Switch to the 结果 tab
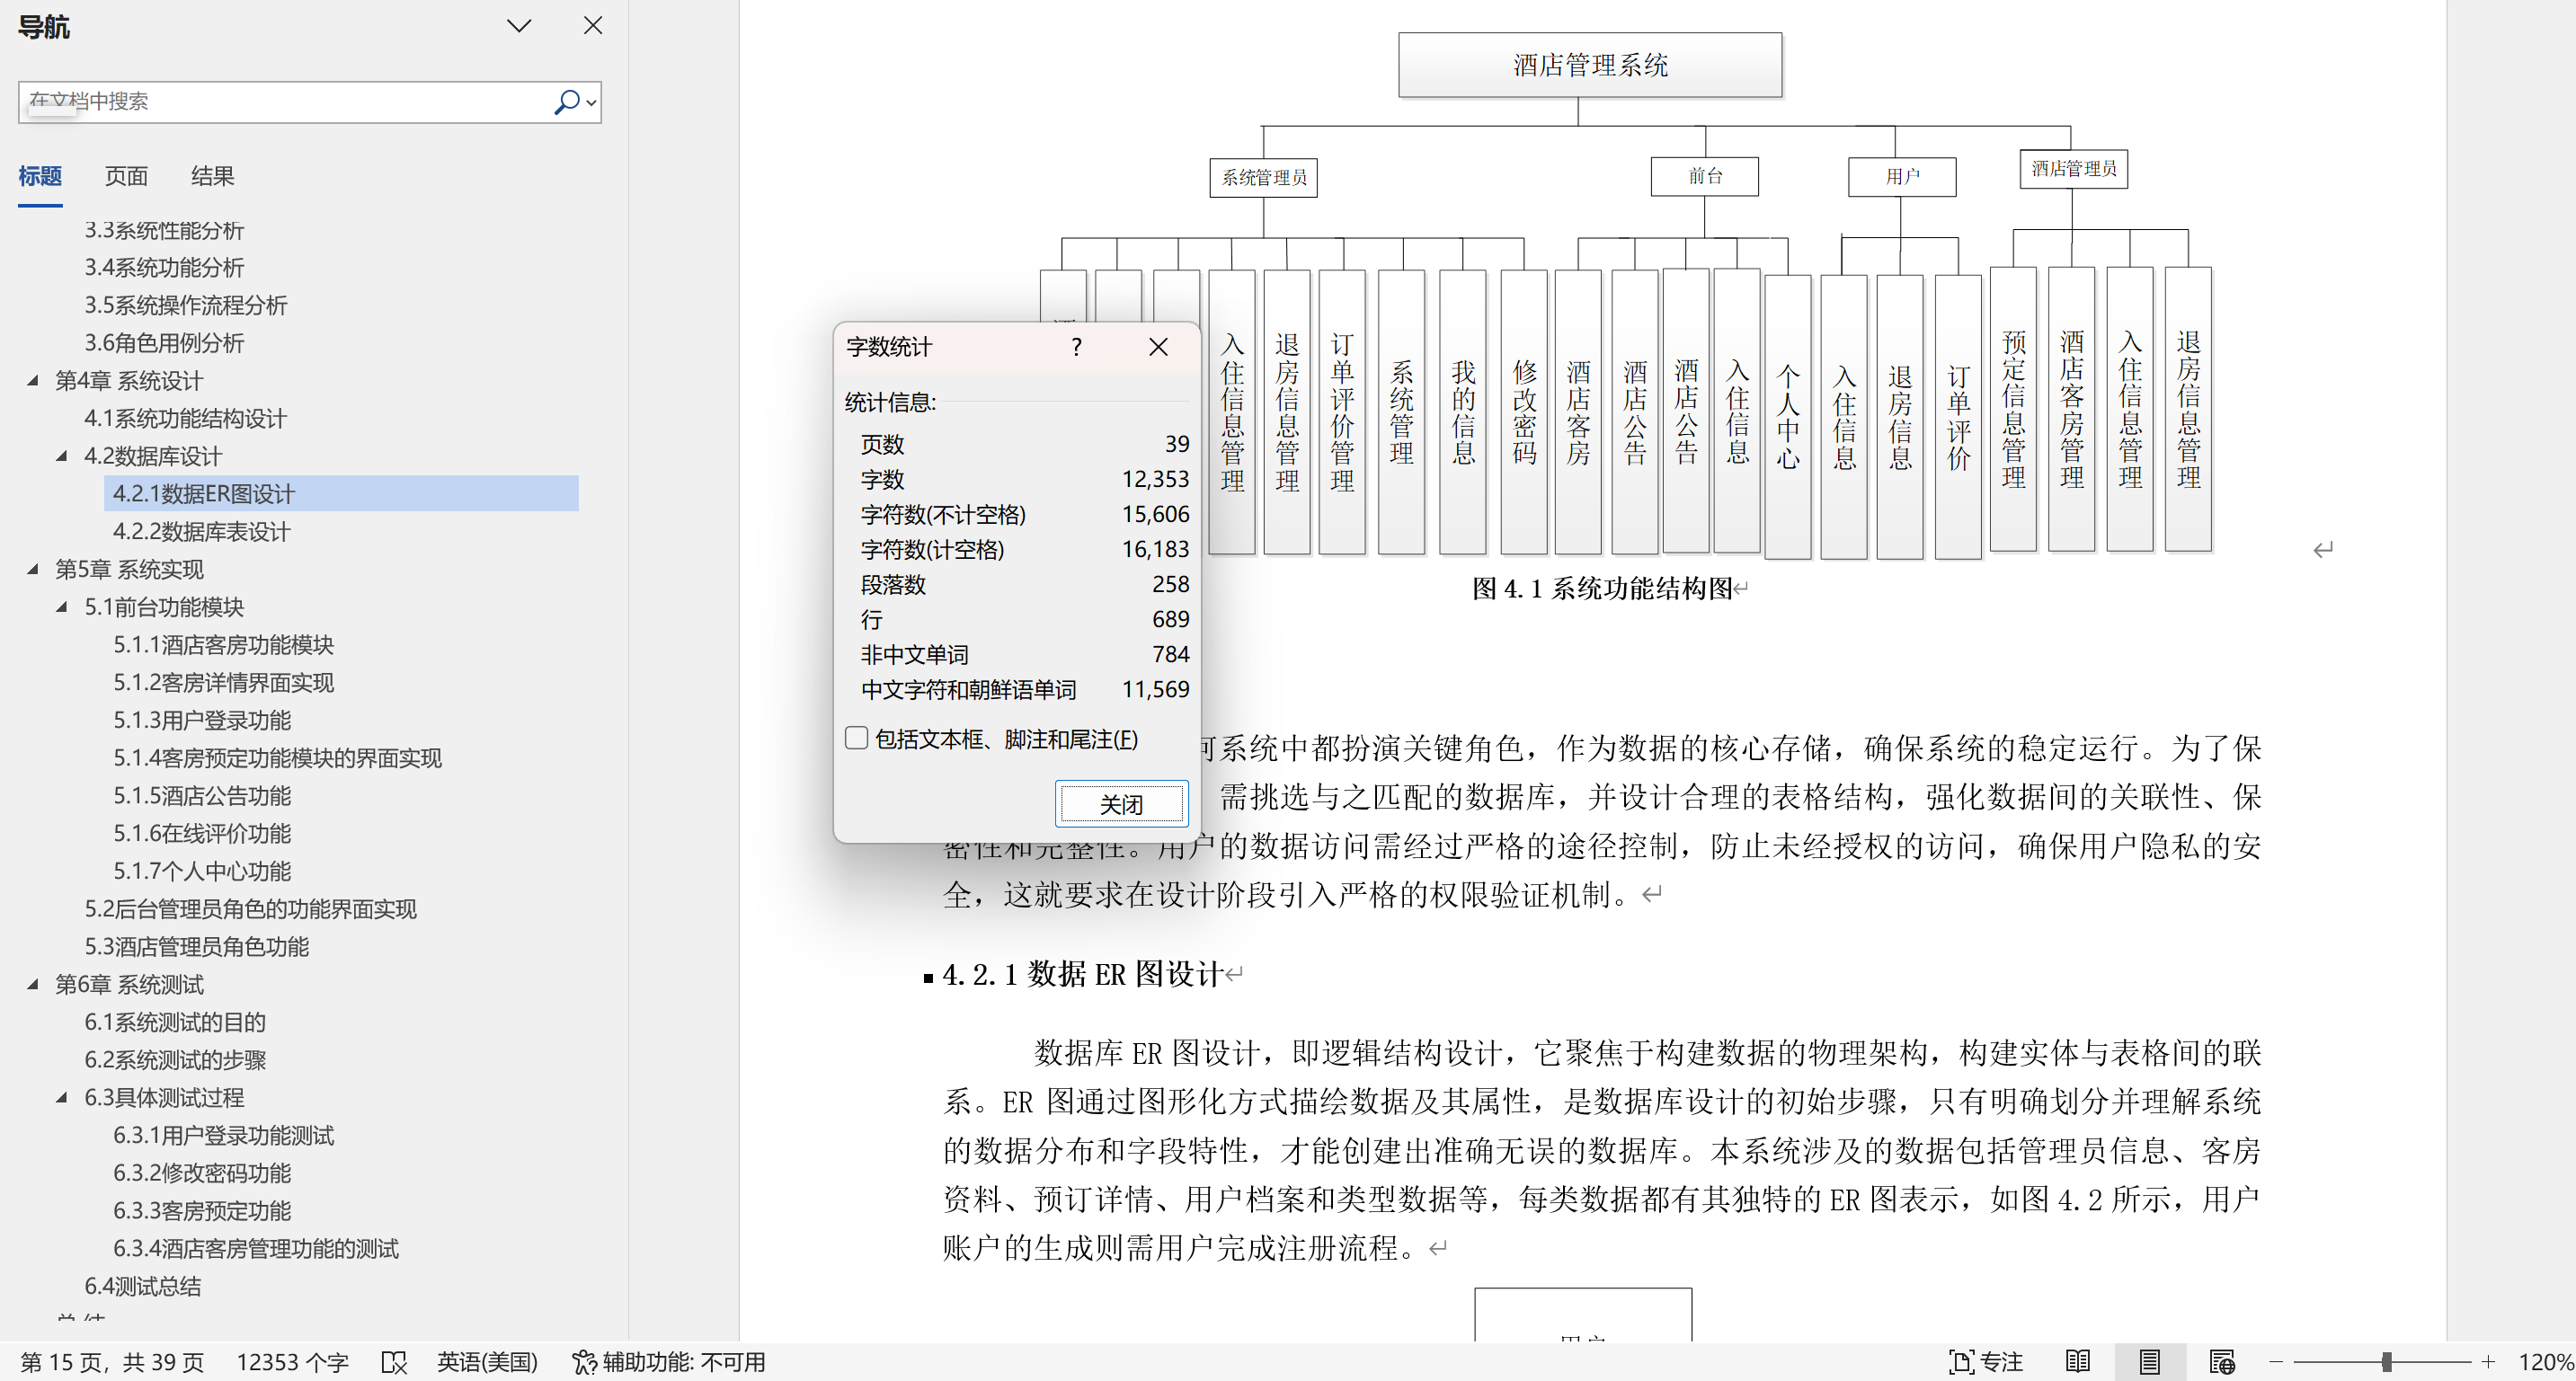 pos(212,176)
